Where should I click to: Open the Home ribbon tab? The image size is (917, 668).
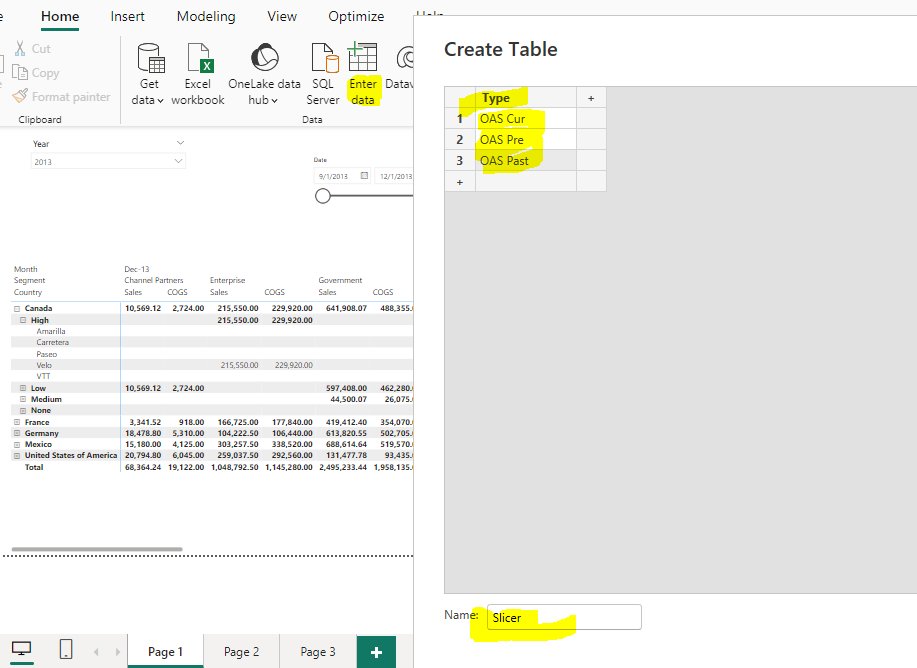[x=60, y=16]
